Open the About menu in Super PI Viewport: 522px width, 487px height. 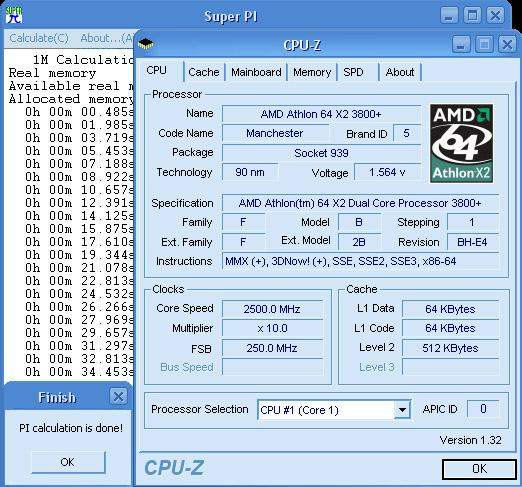point(107,38)
